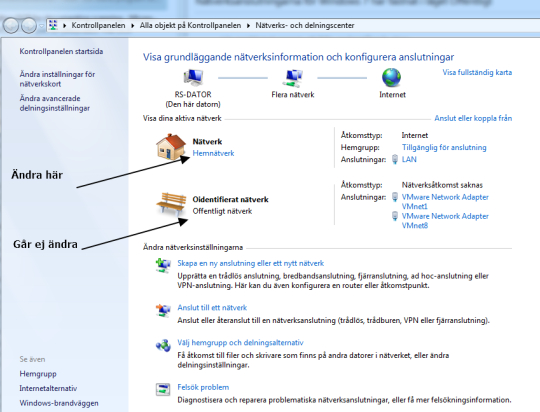
Task: Click the LAN connection plug icon
Action: point(395,160)
